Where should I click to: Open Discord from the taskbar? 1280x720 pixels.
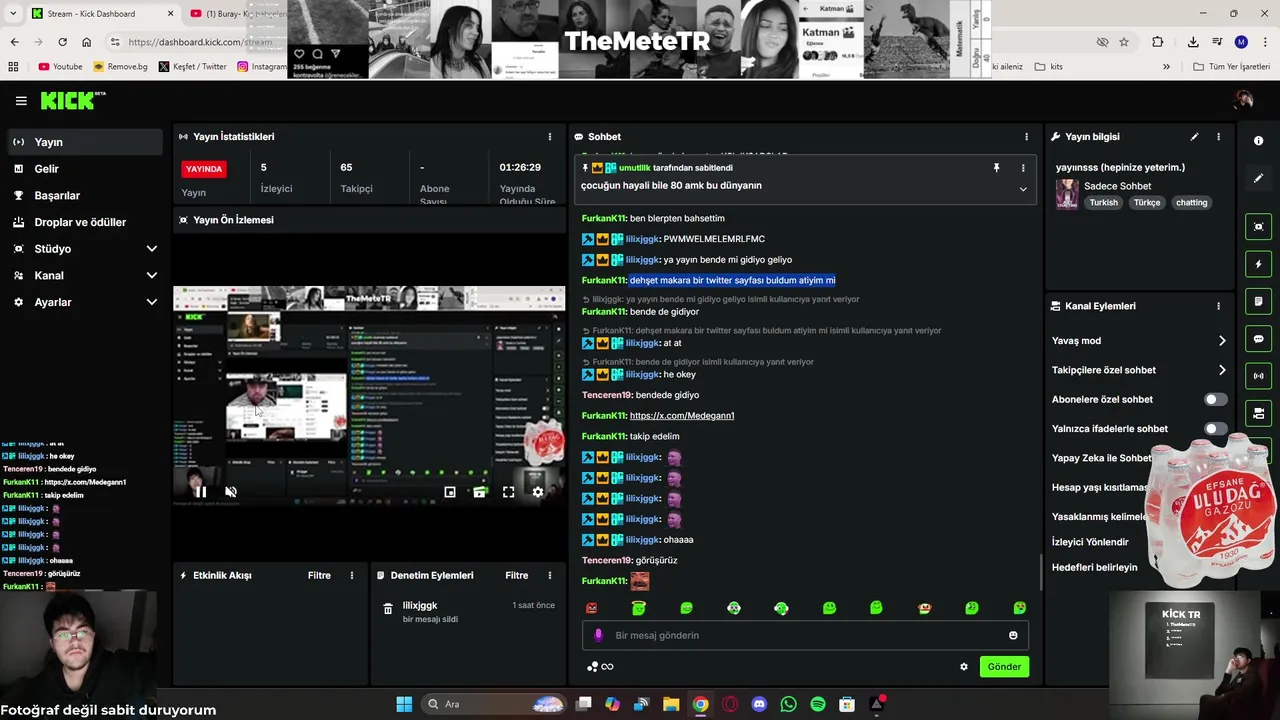coord(759,704)
